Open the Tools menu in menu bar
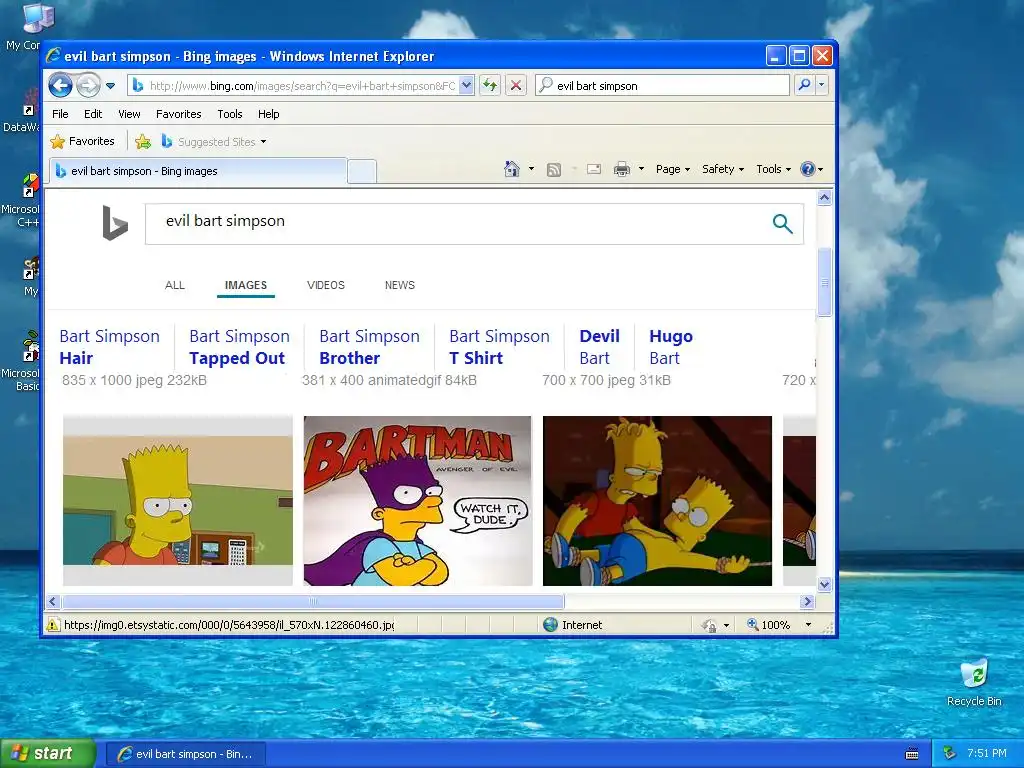The width and height of the screenshot is (1024, 768). pyautogui.click(x=230, y=114)
